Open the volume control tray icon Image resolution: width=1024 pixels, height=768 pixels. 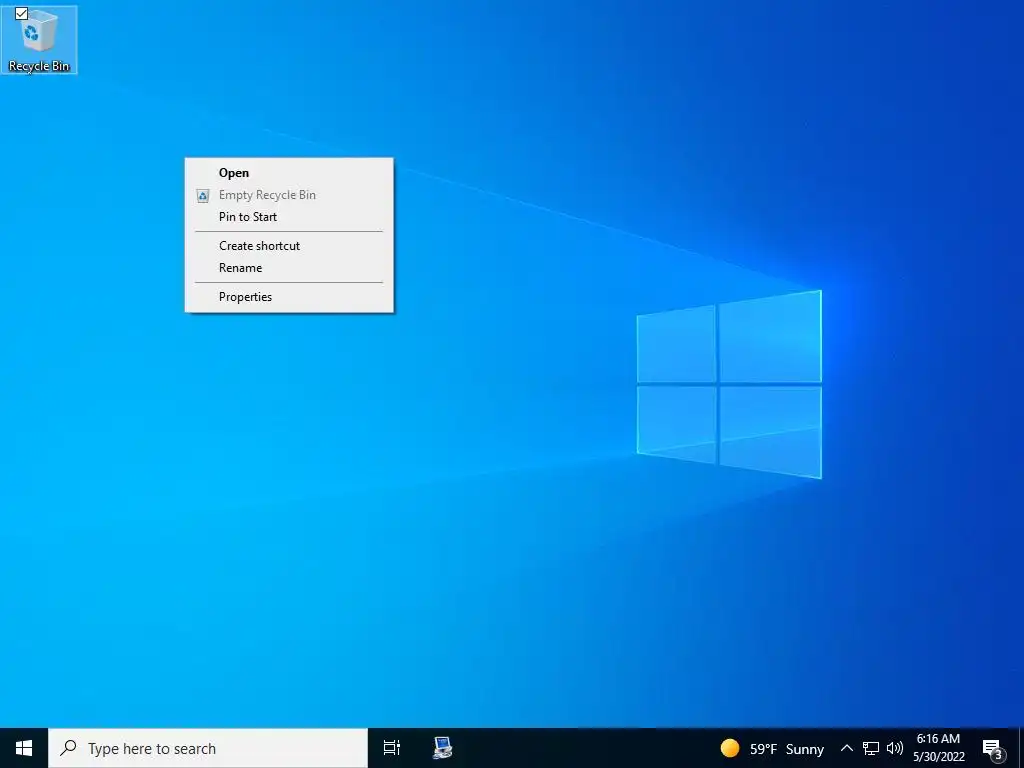(895, 748)
